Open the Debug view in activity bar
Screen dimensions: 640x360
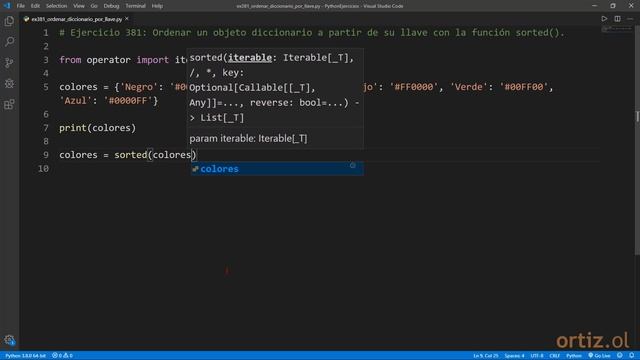pos(9,83)
